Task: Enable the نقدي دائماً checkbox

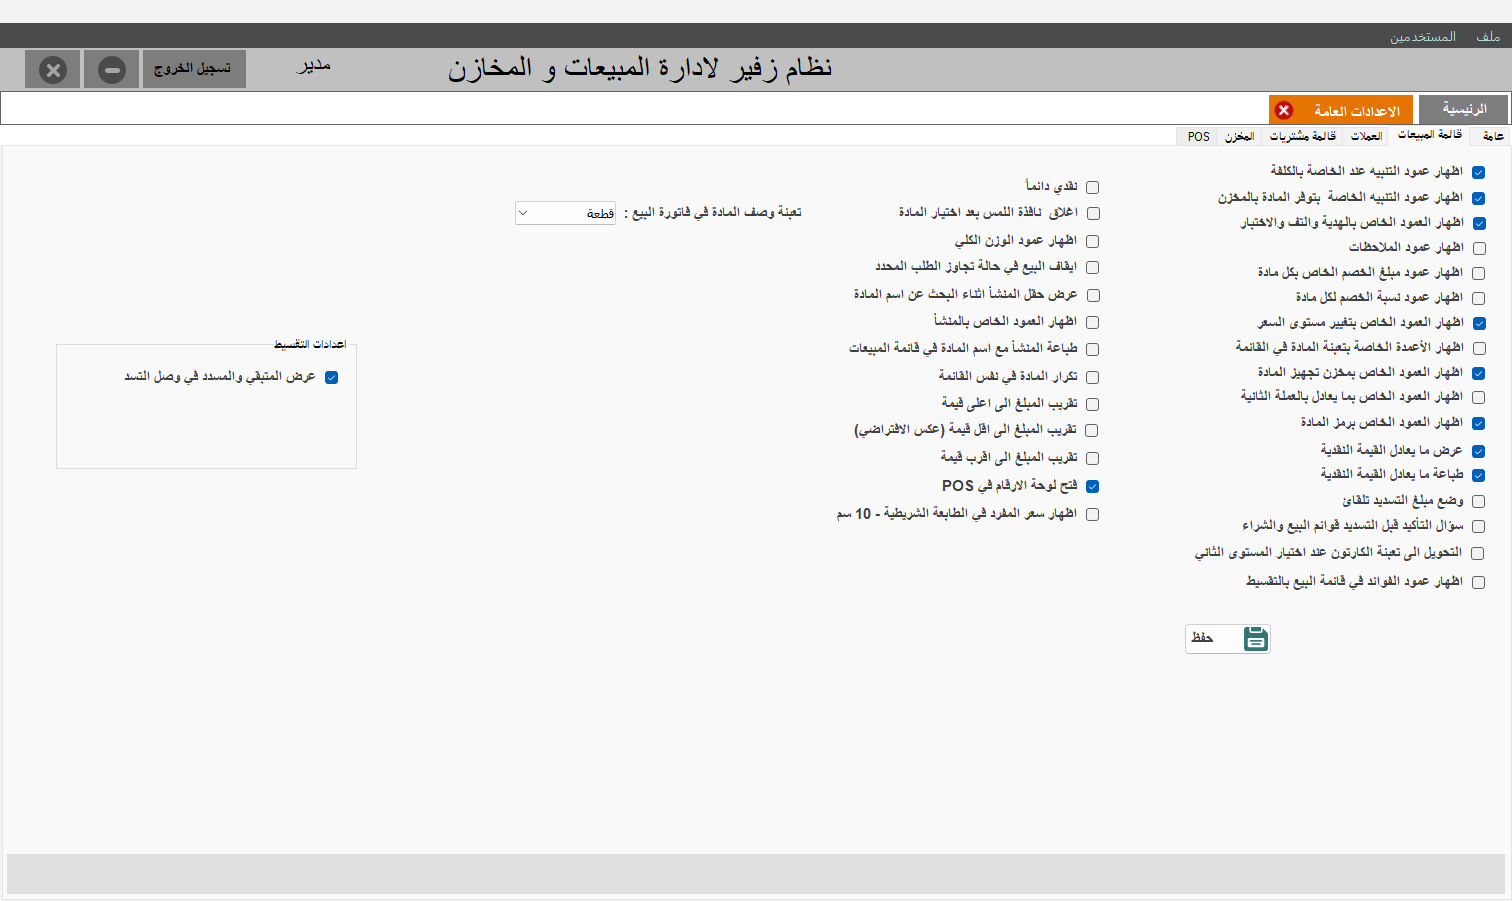Action: [1092, 187]
